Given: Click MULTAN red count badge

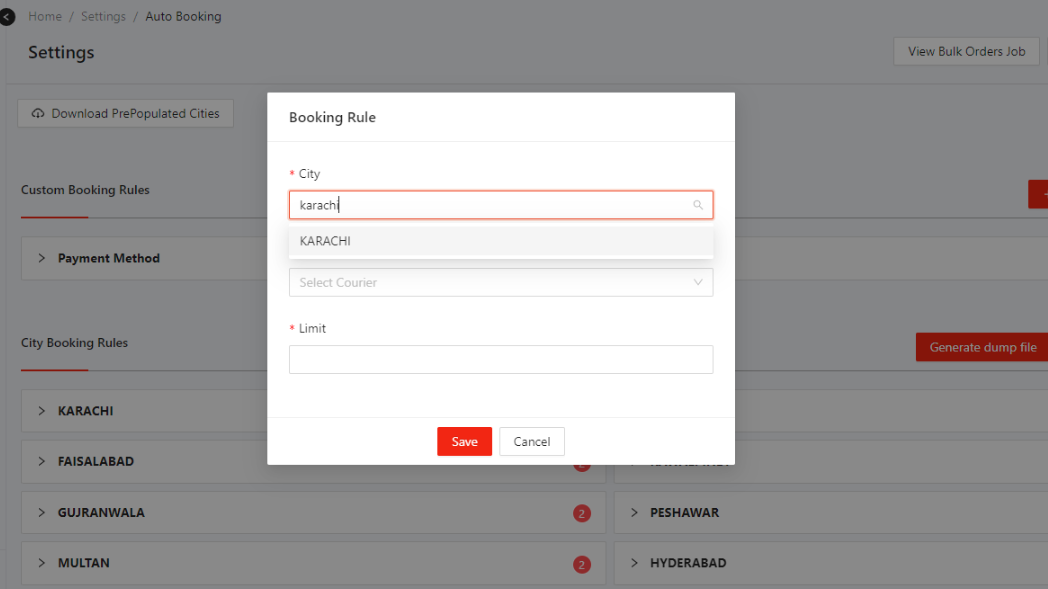Looking at the screenshot, I should (x=581, y=564).
